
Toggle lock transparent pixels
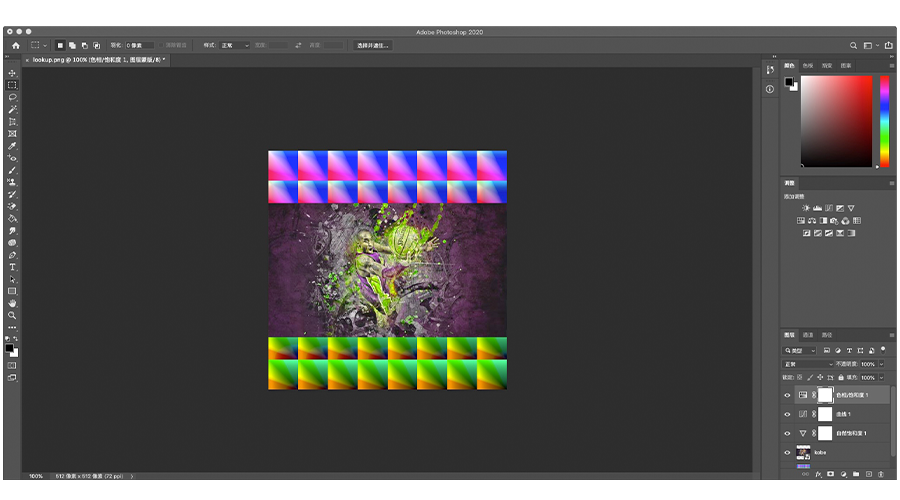tap(800, 377)
